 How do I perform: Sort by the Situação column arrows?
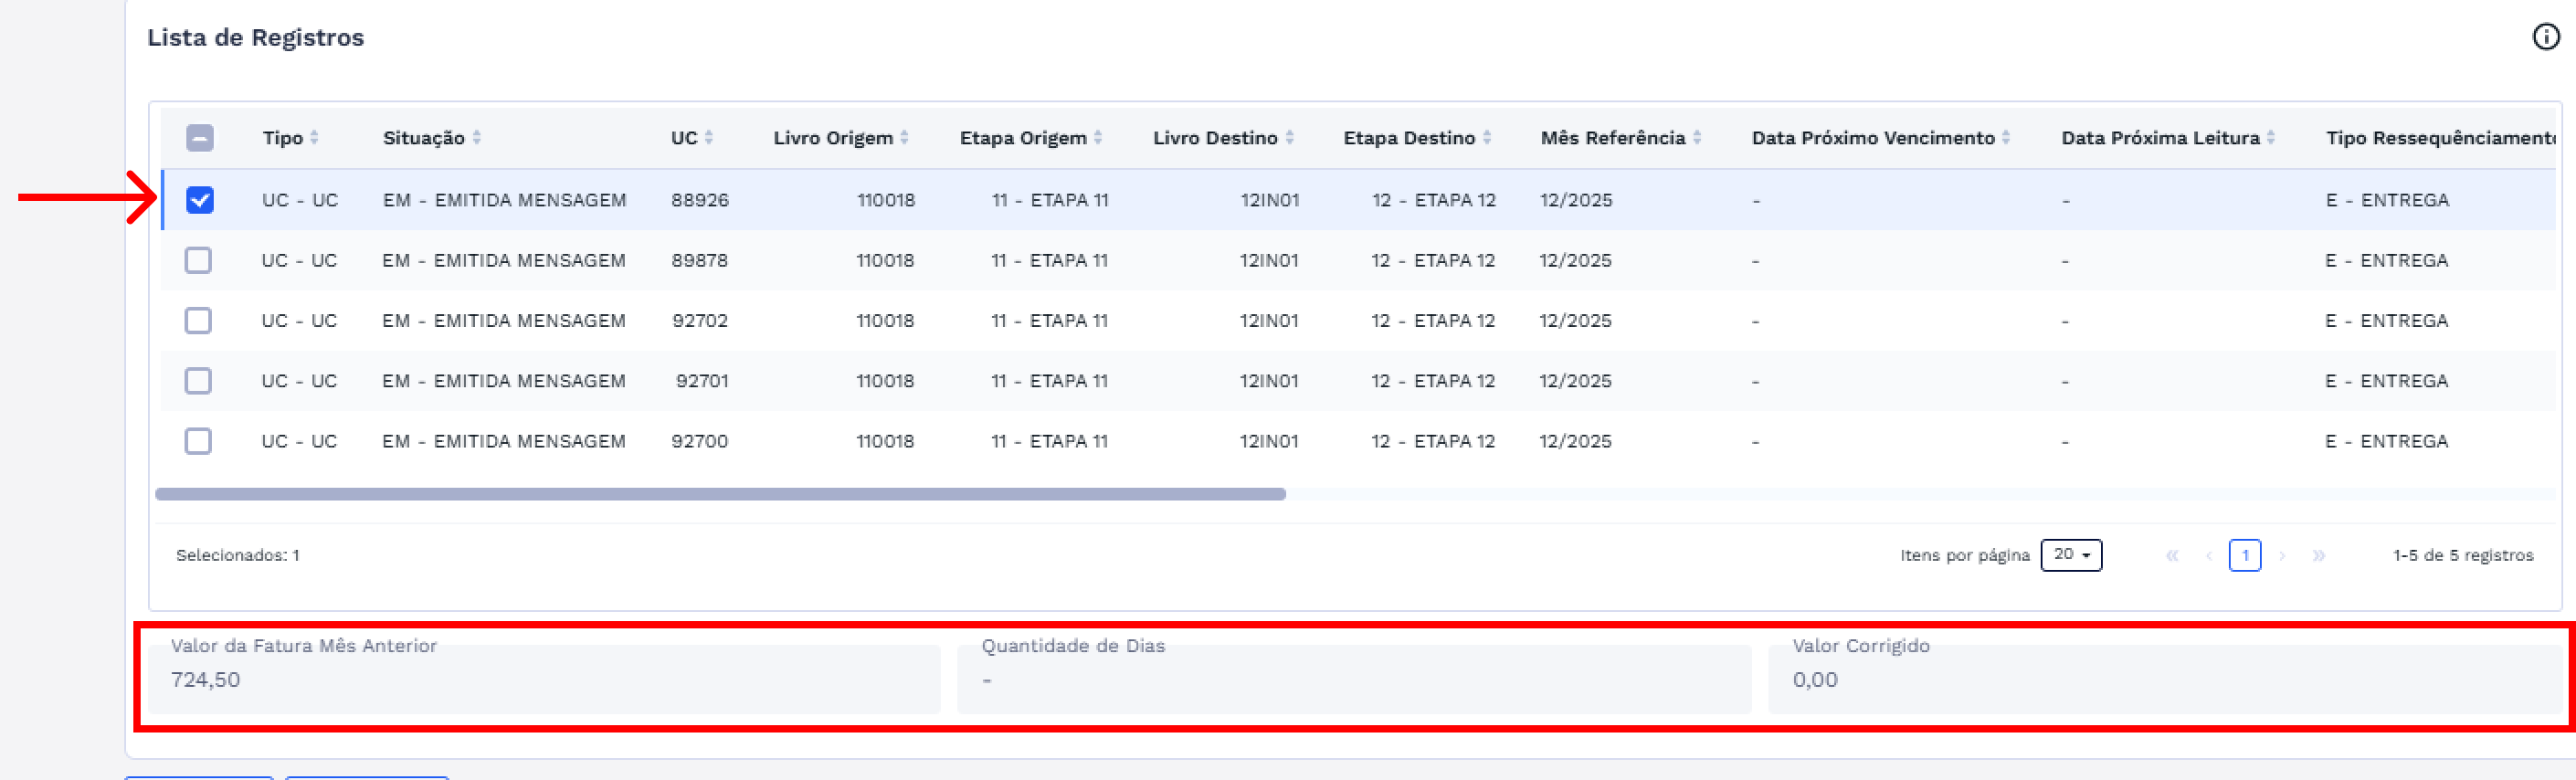click(476, 138)
